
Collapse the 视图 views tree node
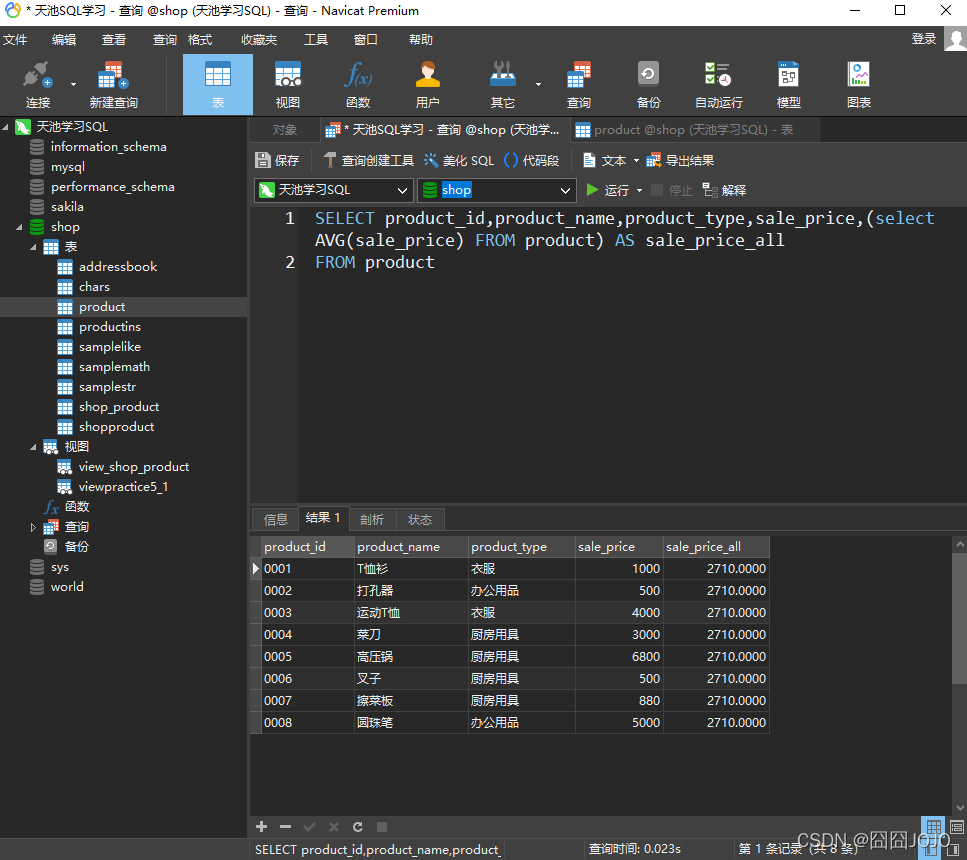[33, 447]
